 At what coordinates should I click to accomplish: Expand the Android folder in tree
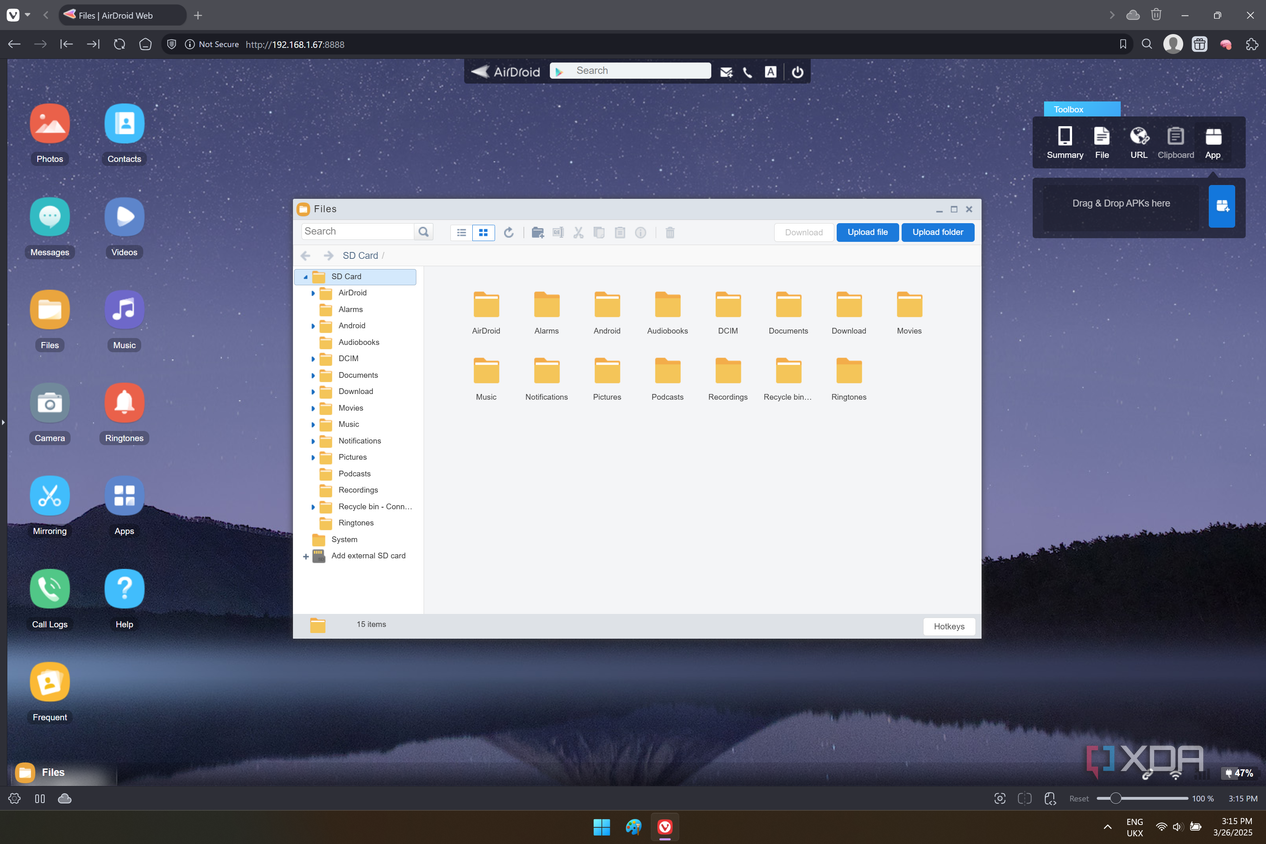click(313, 326)
